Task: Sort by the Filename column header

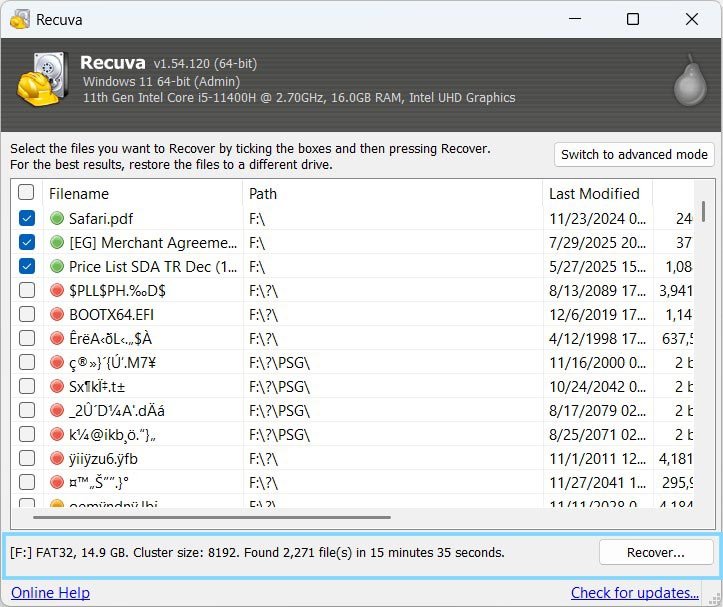Action: (x=142, y=194)
